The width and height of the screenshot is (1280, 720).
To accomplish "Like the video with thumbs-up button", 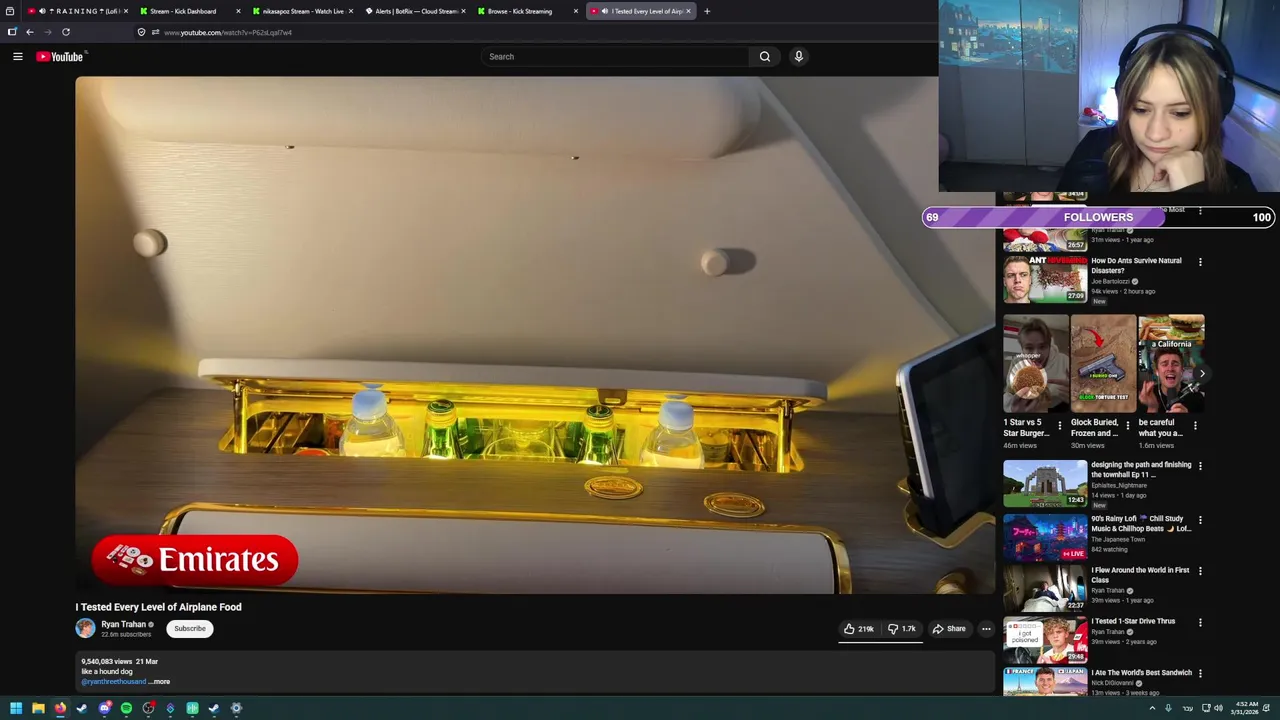I will tap(859, 629).
